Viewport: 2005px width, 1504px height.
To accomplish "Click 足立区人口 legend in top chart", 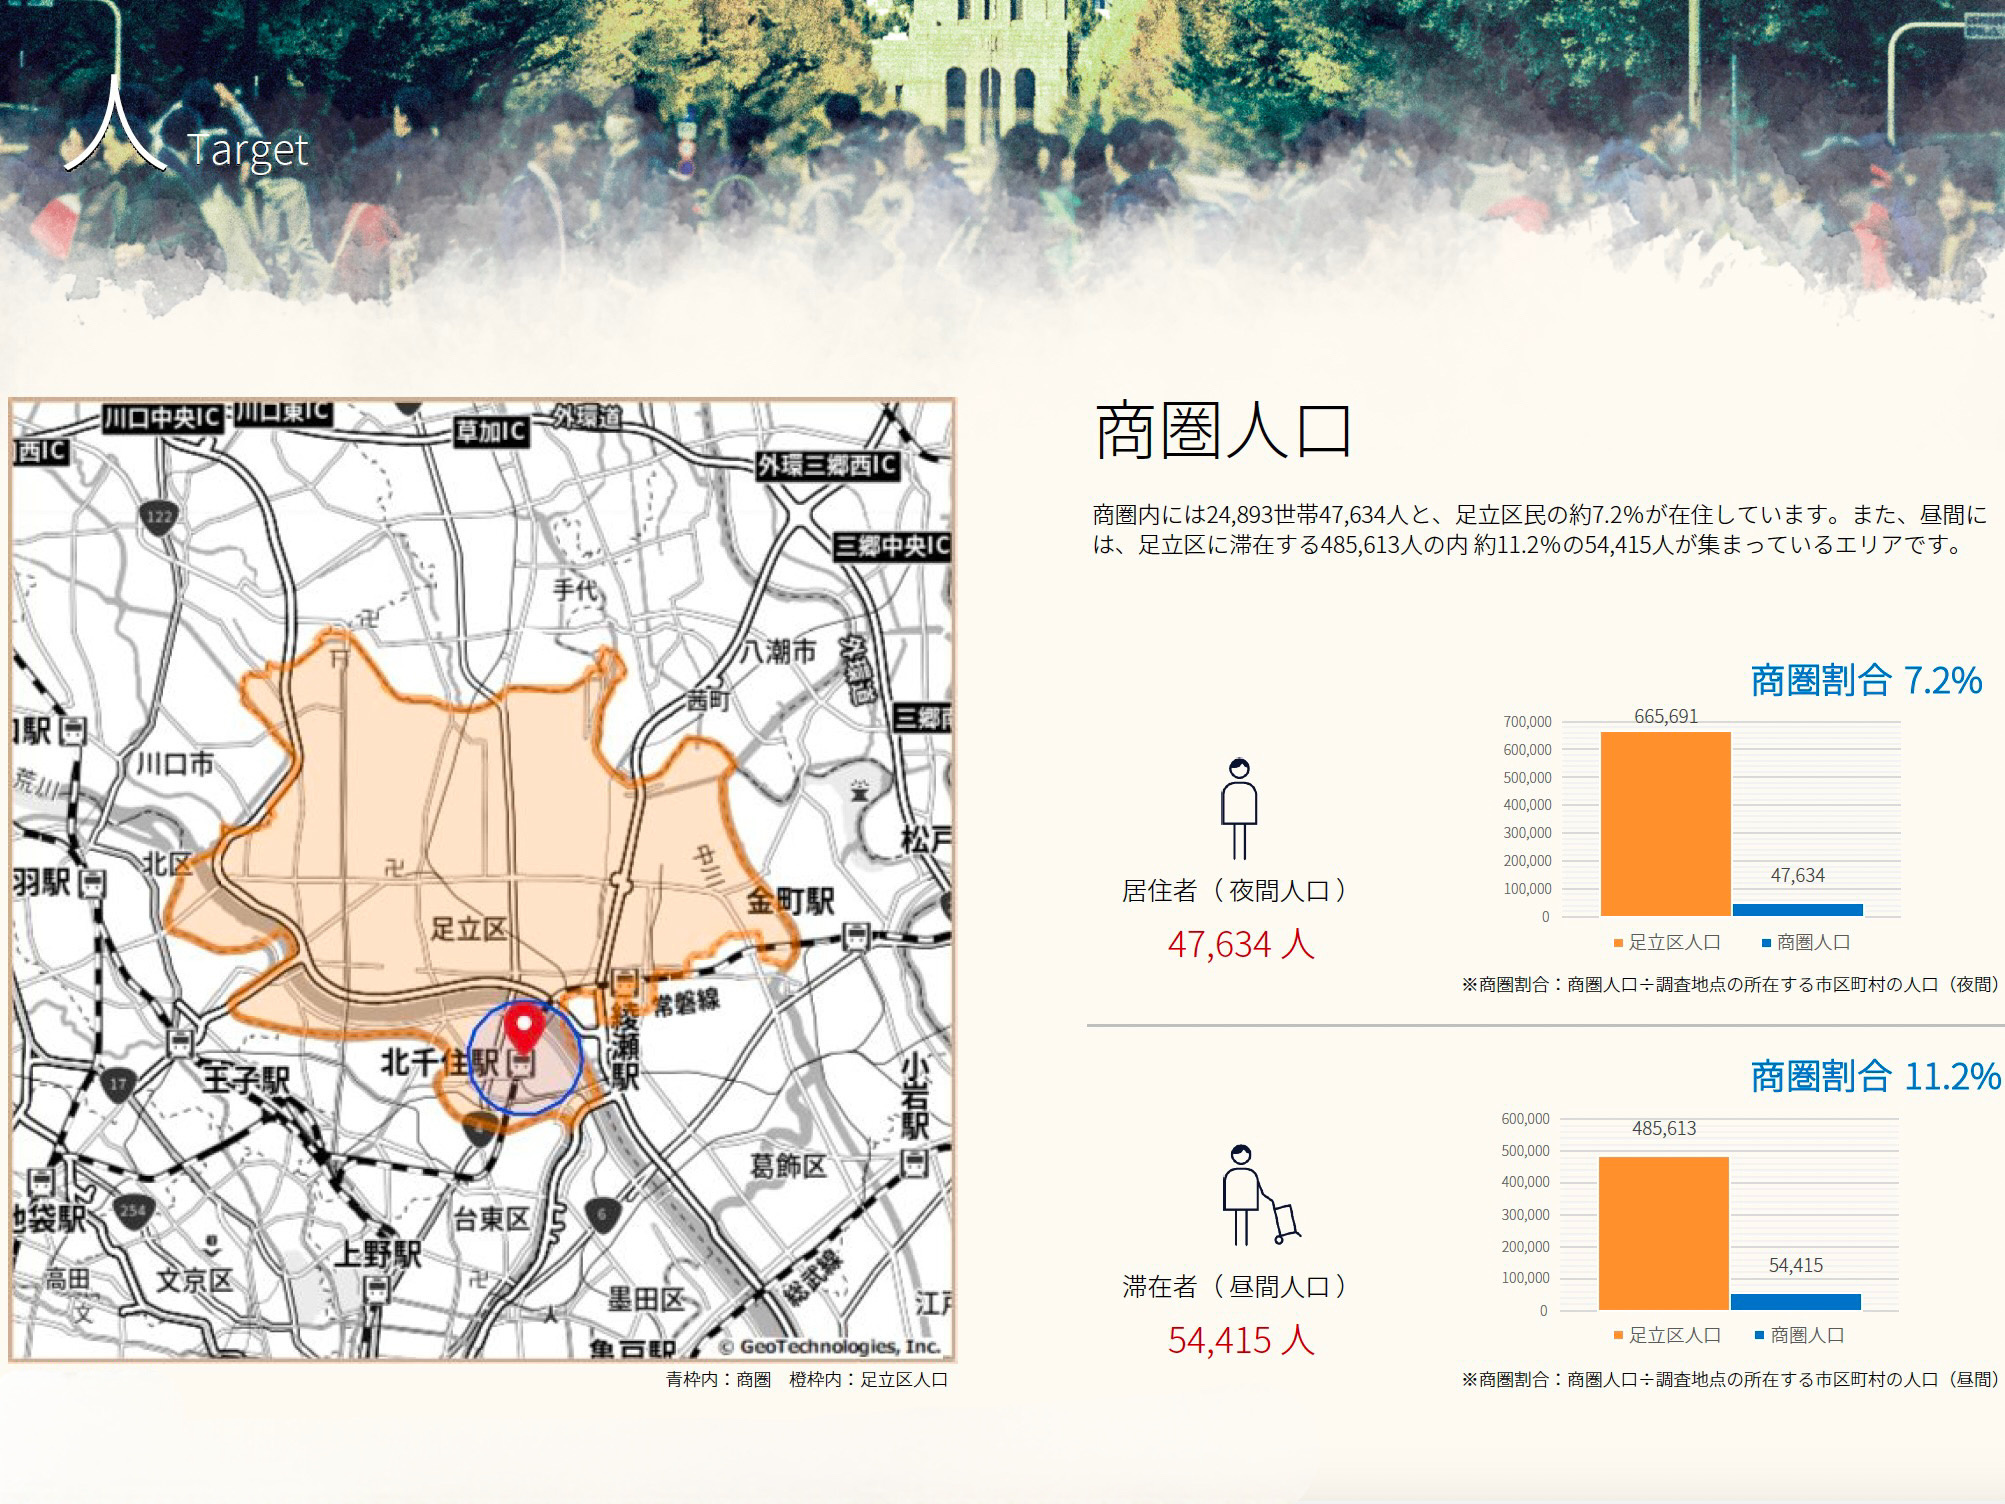I will tap(1666, 942).
